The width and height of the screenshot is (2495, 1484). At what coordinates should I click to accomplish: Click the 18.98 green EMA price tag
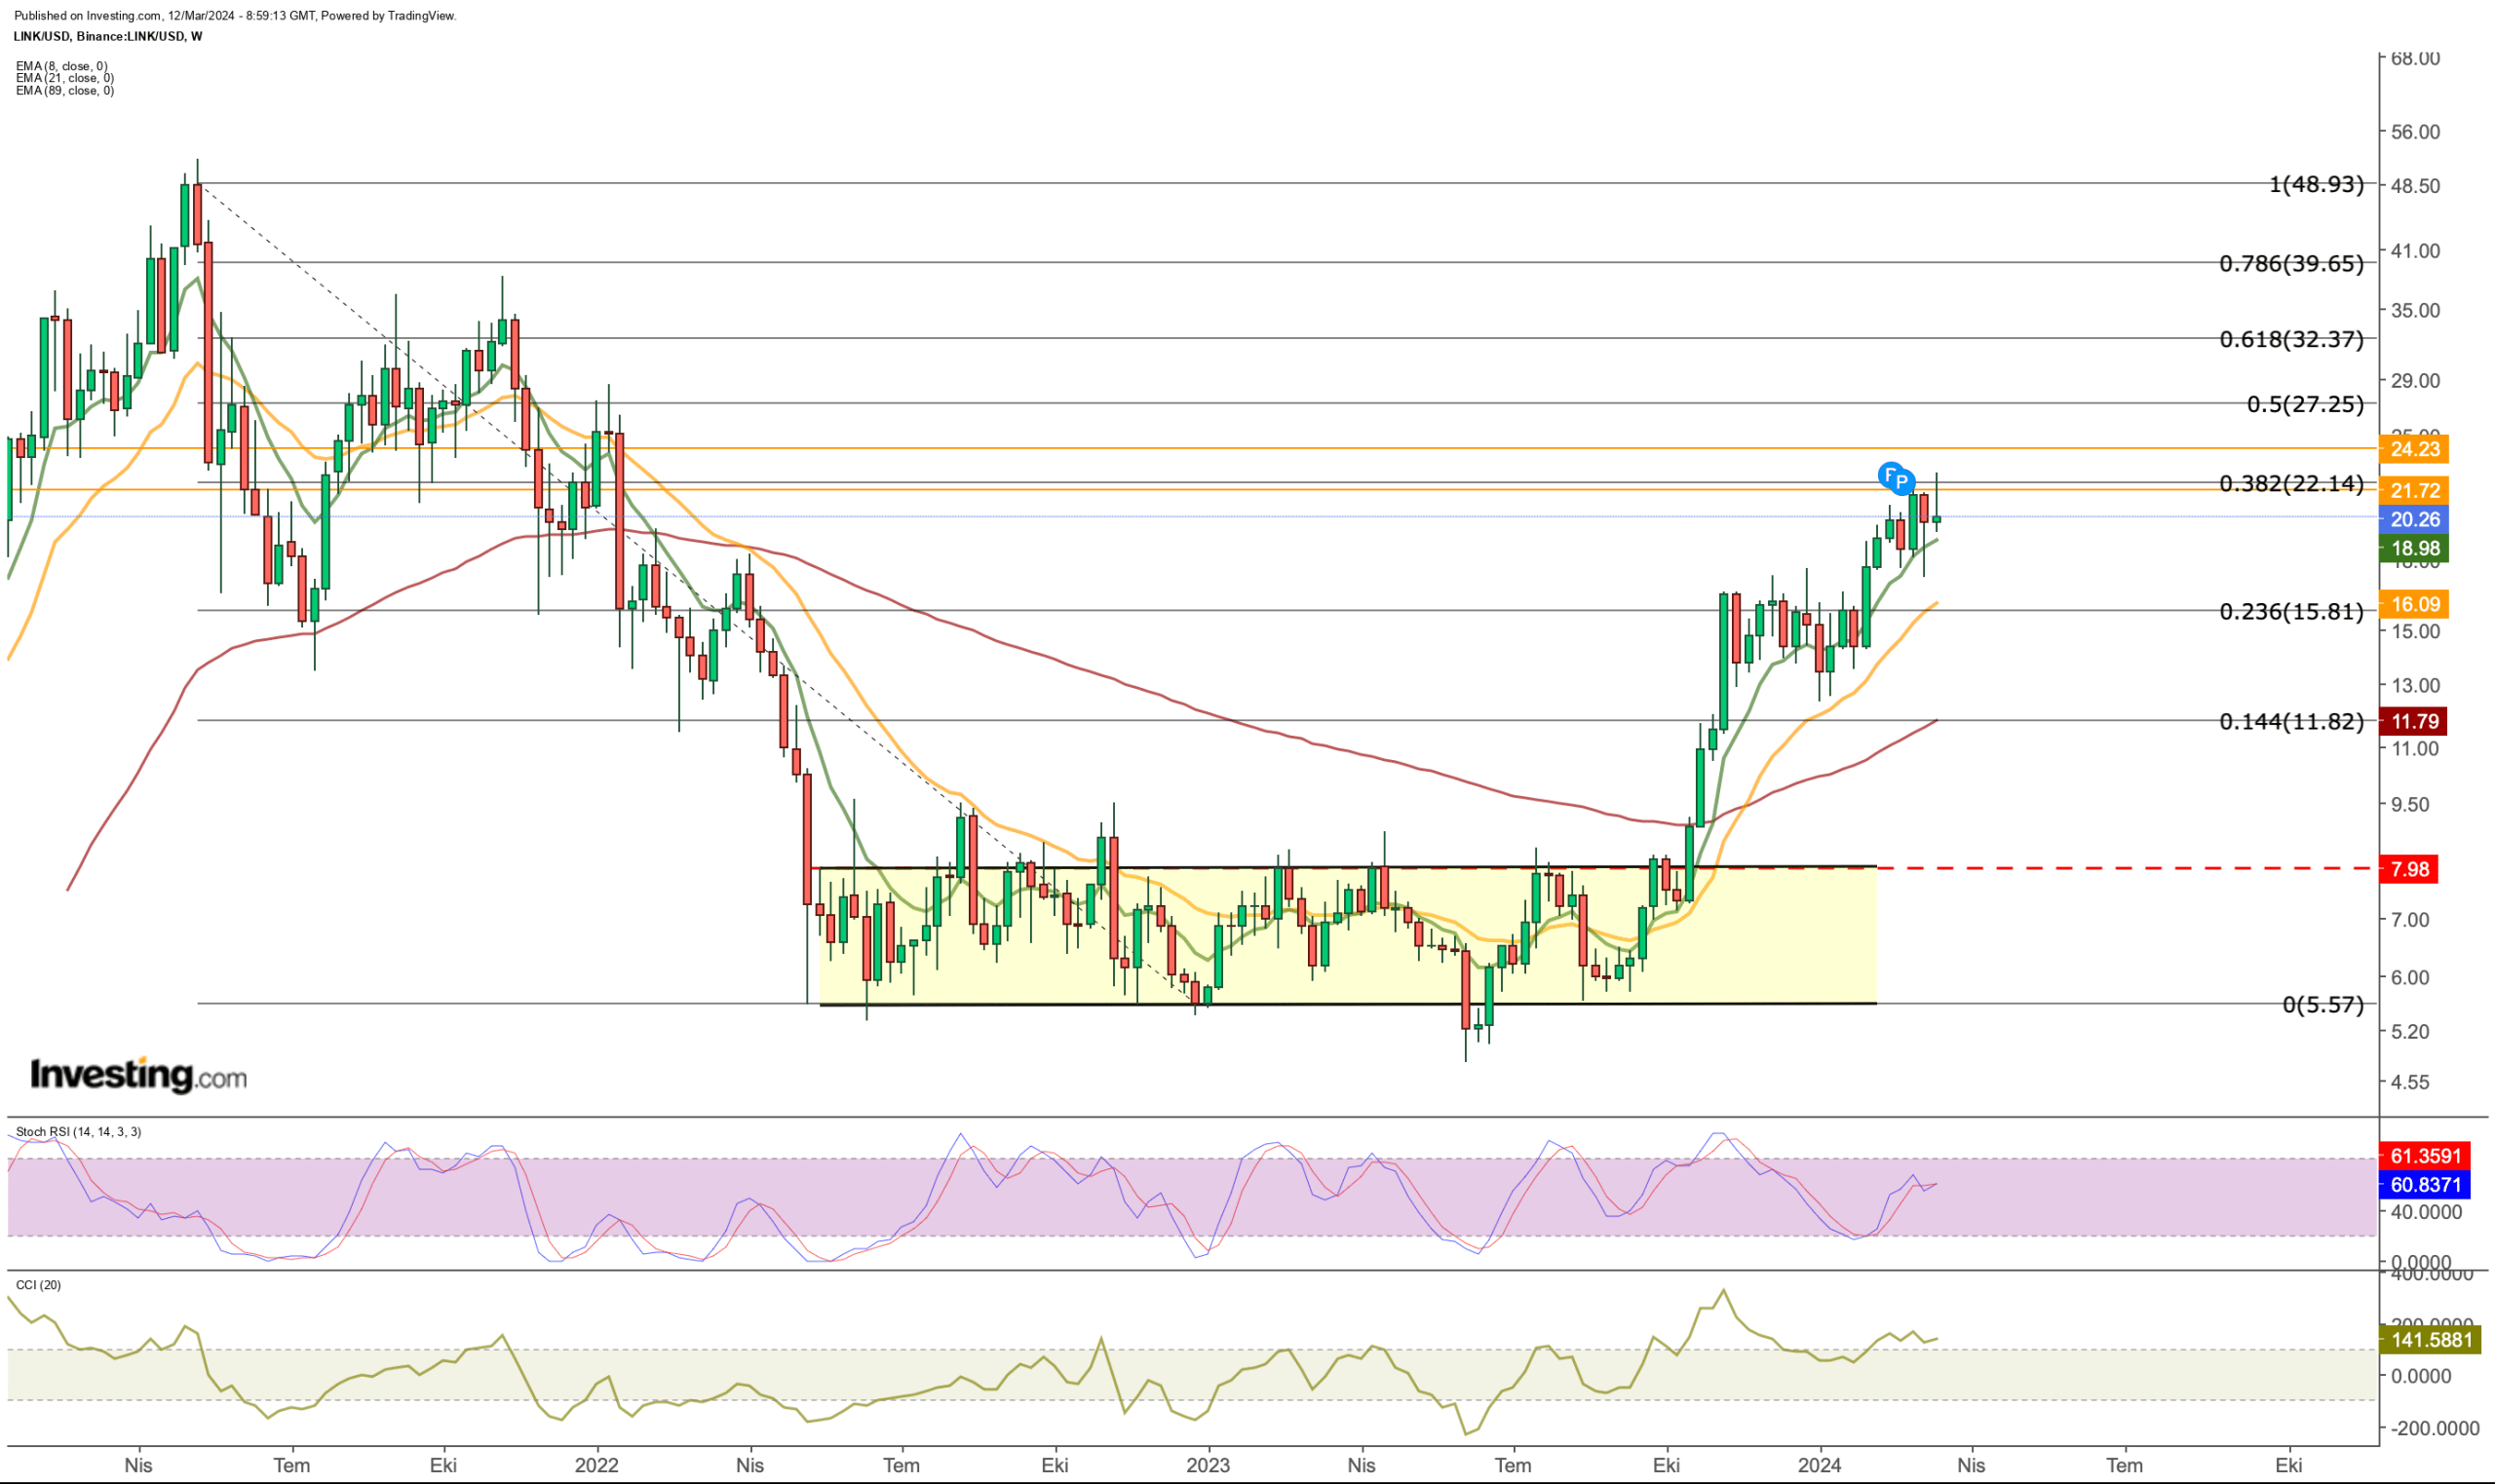point(2415,548)
